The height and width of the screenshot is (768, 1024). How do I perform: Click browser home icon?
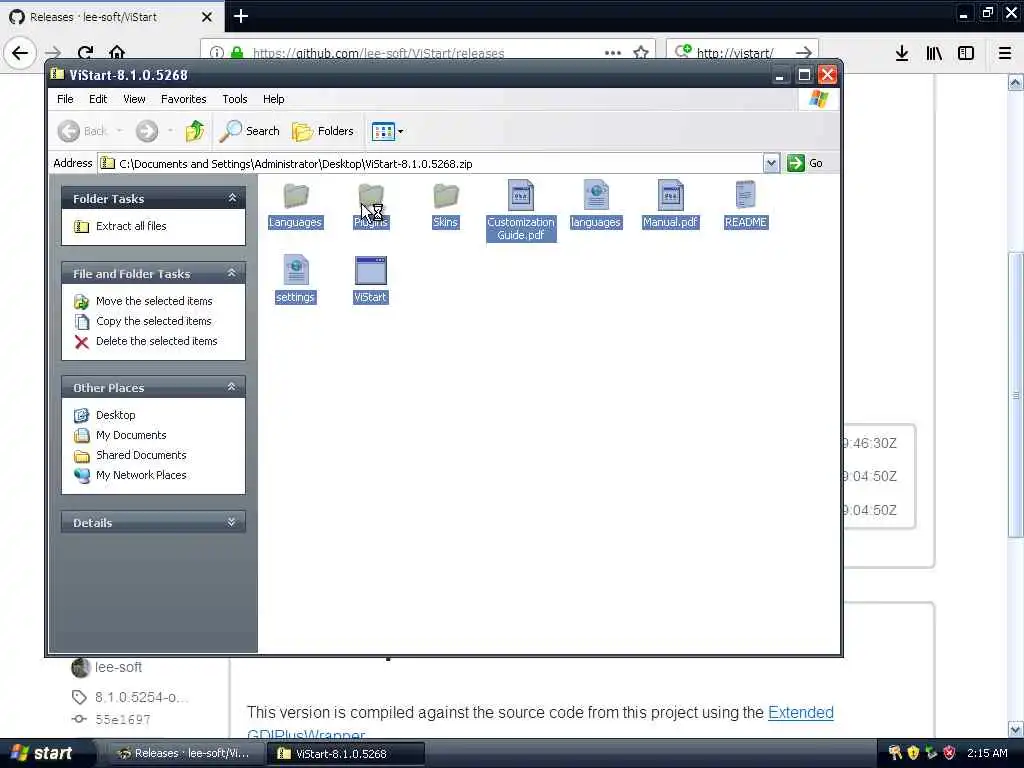117,53
